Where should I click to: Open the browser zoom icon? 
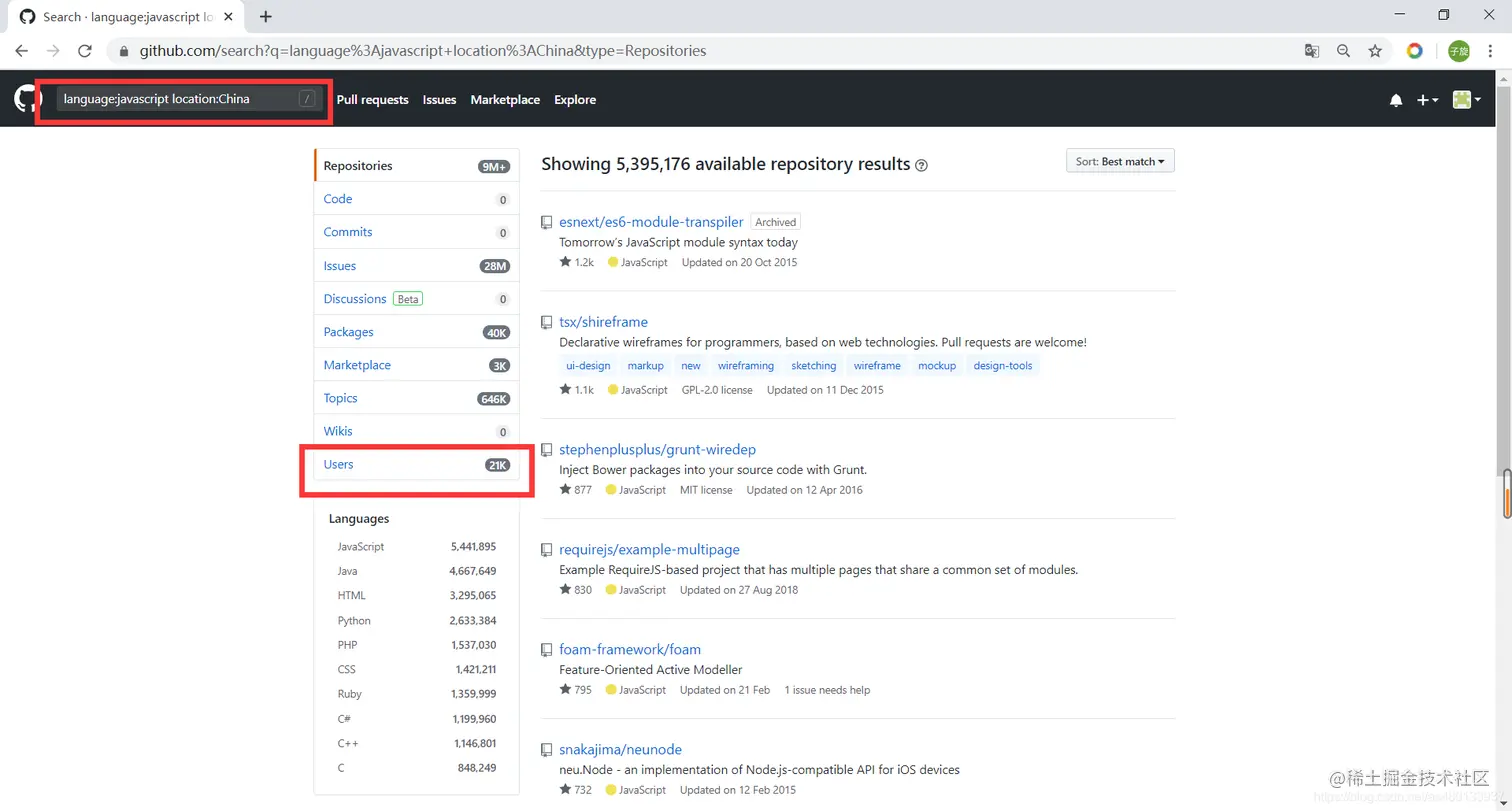pos(1343,50)
